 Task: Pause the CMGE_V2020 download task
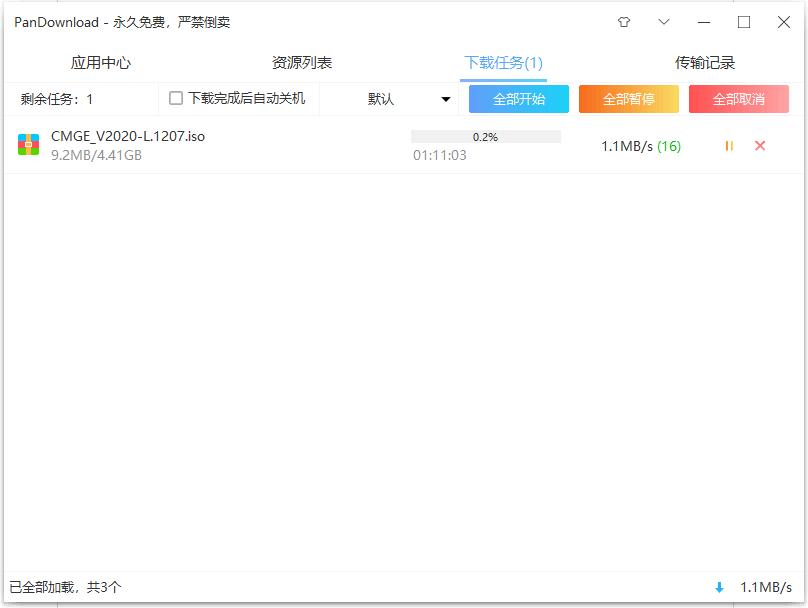(729, 145)
